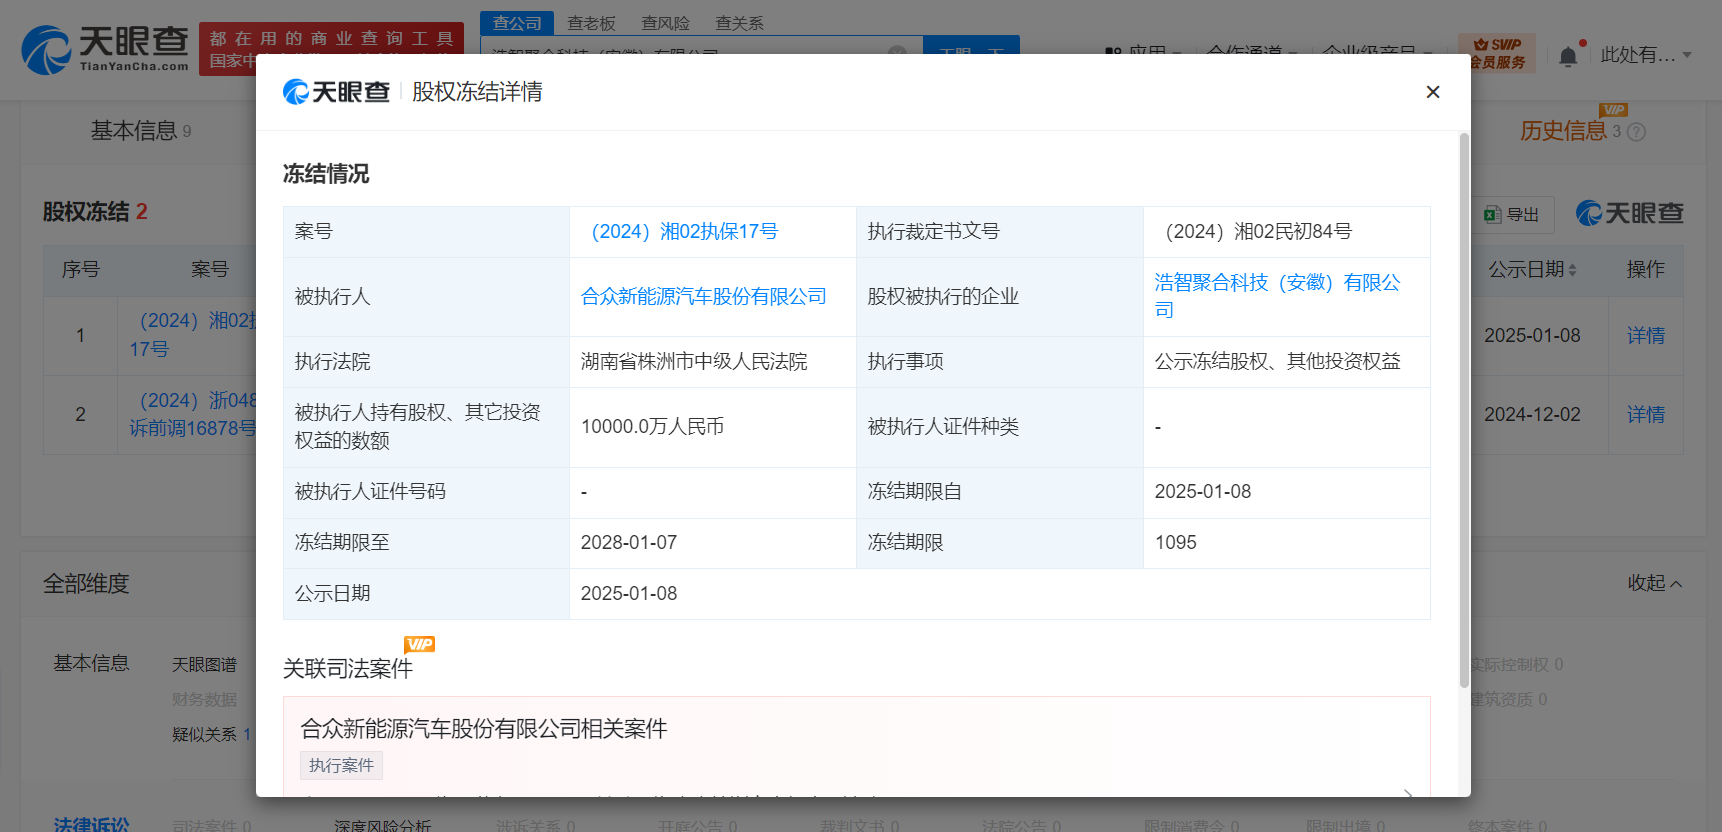Open the 历史信息 tab
1722x832 pixels.
click(1563, 131)
